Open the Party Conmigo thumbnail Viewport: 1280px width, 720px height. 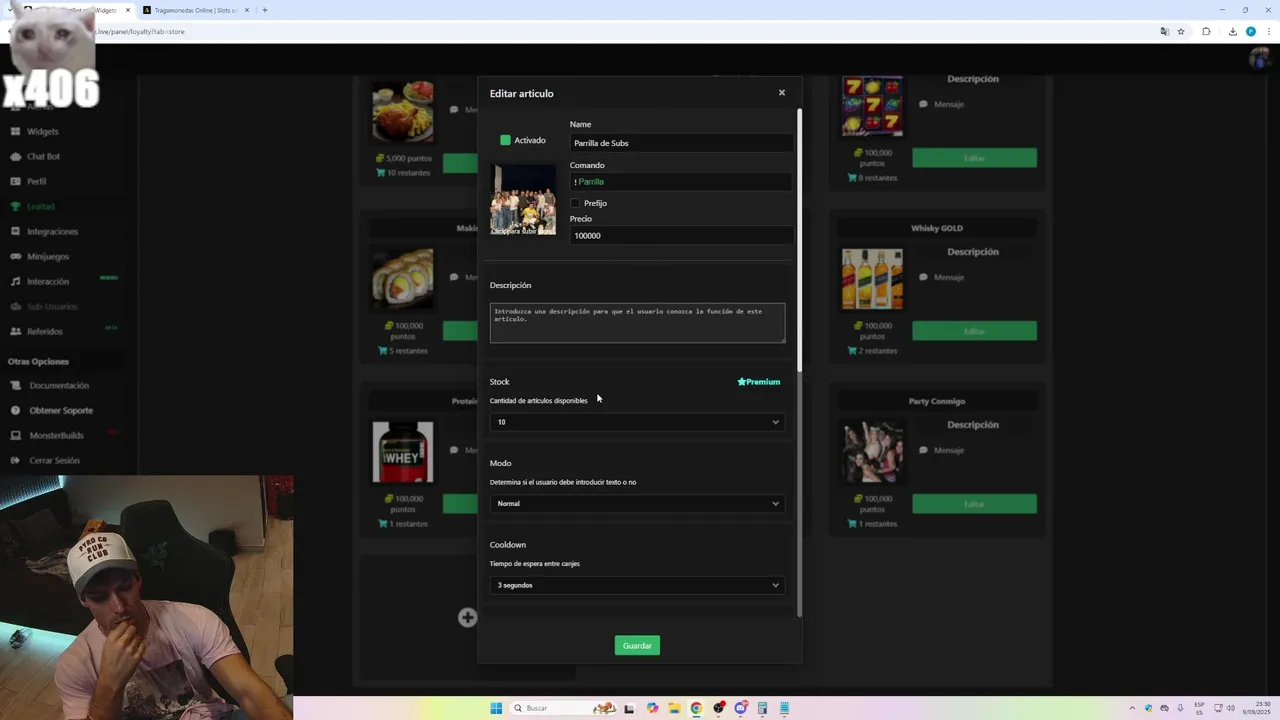pyautogui.click(x=872, y=452)
